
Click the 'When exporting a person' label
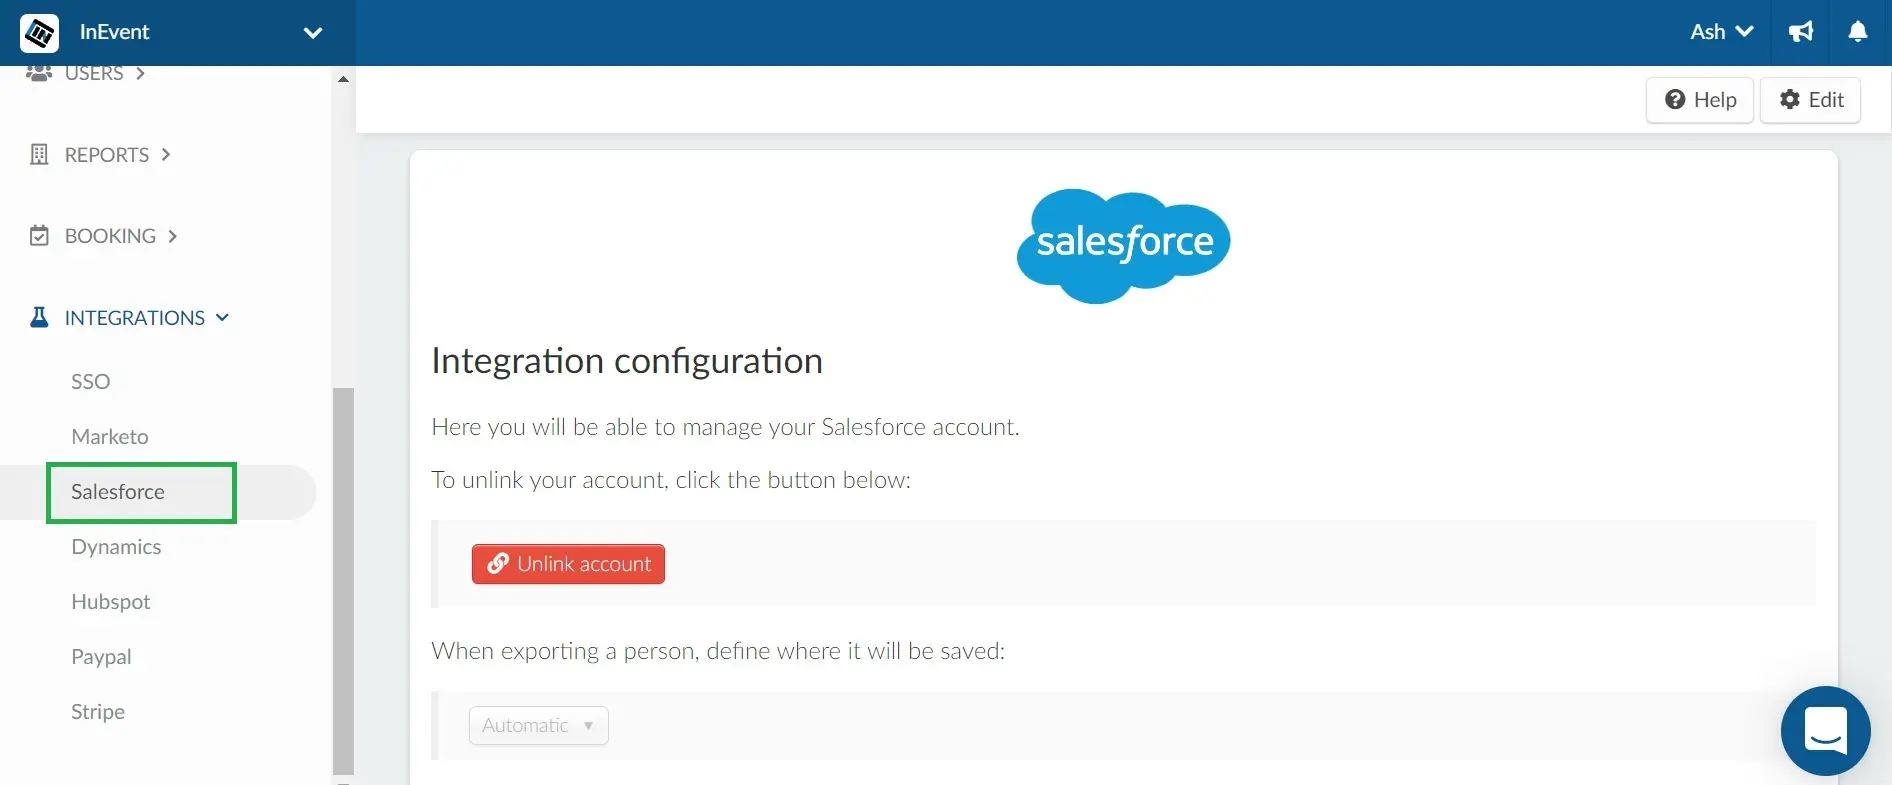click(x=718, y=651)
